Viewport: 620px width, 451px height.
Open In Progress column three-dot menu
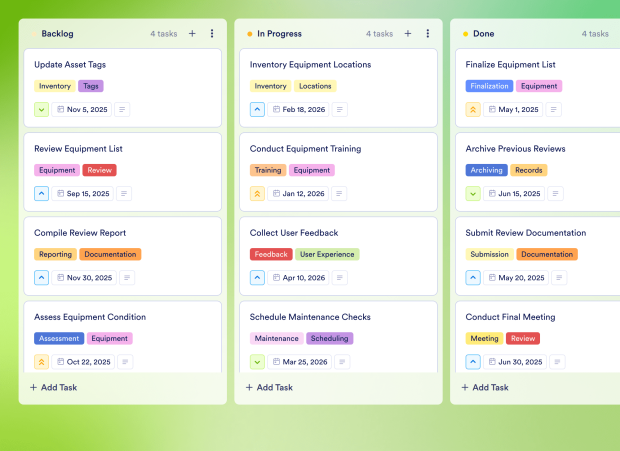(x=428, y=33)
